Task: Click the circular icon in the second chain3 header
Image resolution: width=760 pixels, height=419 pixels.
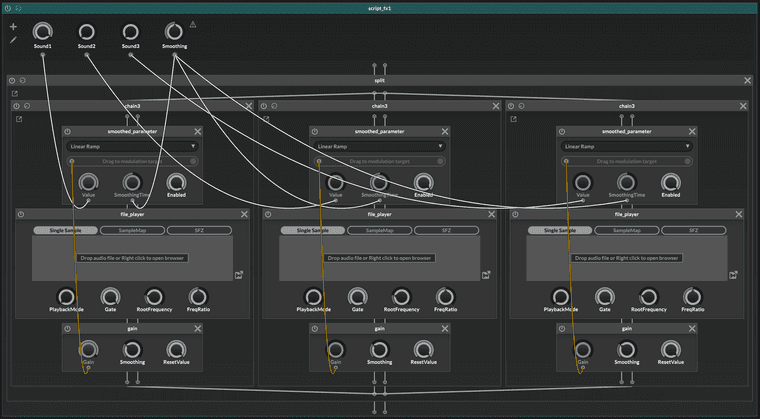Action: pyautogui.click(x=274, y=106)
